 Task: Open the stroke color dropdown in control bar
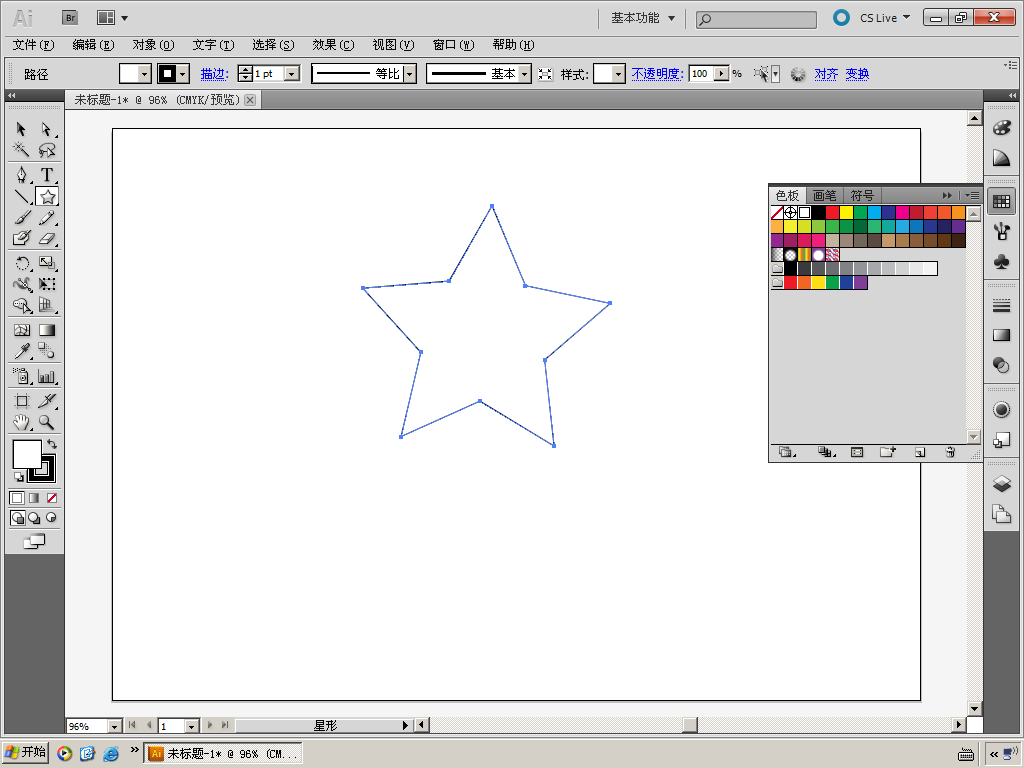[x=183, y=74]
